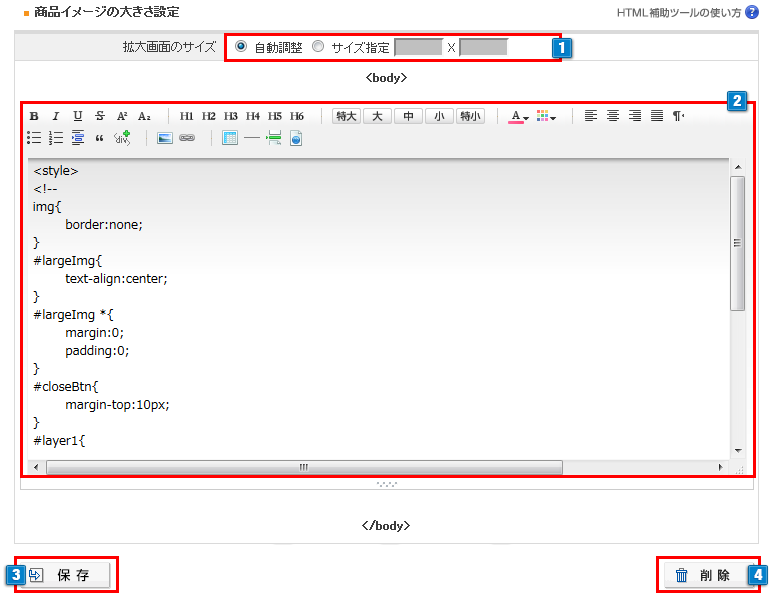The width and height of the screenshot is (777, 600).
Task: Apply center text alignment
Action: pos(613,116)
